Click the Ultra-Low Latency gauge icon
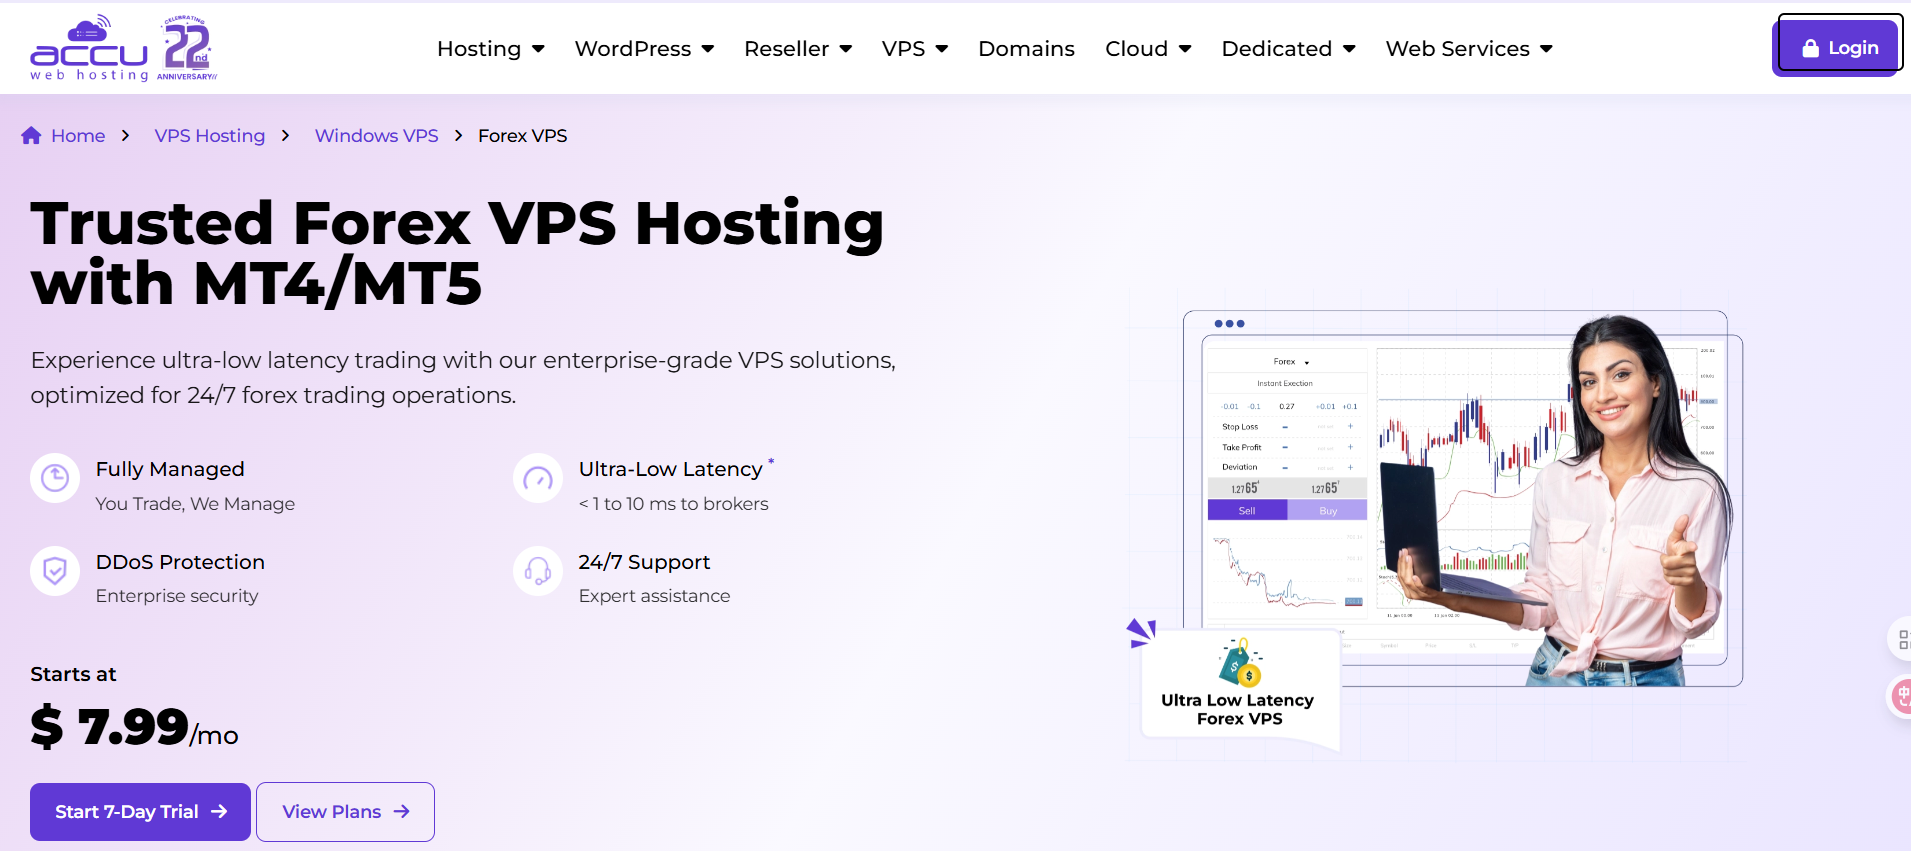 [538, 479]
